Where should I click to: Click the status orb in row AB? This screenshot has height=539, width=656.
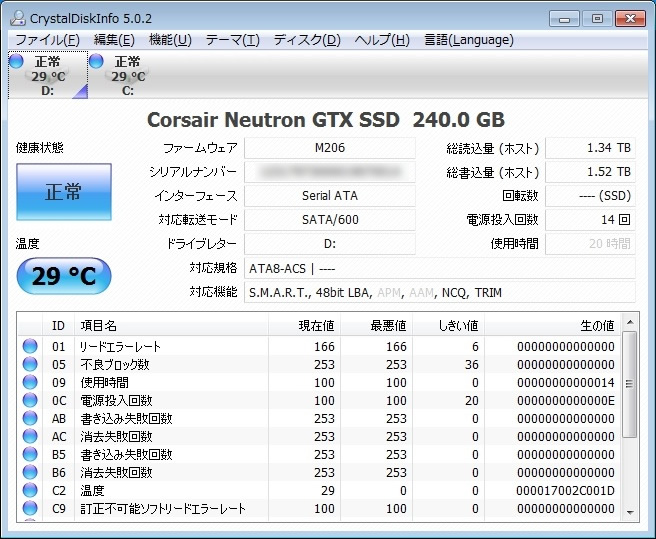coord(30,418)
